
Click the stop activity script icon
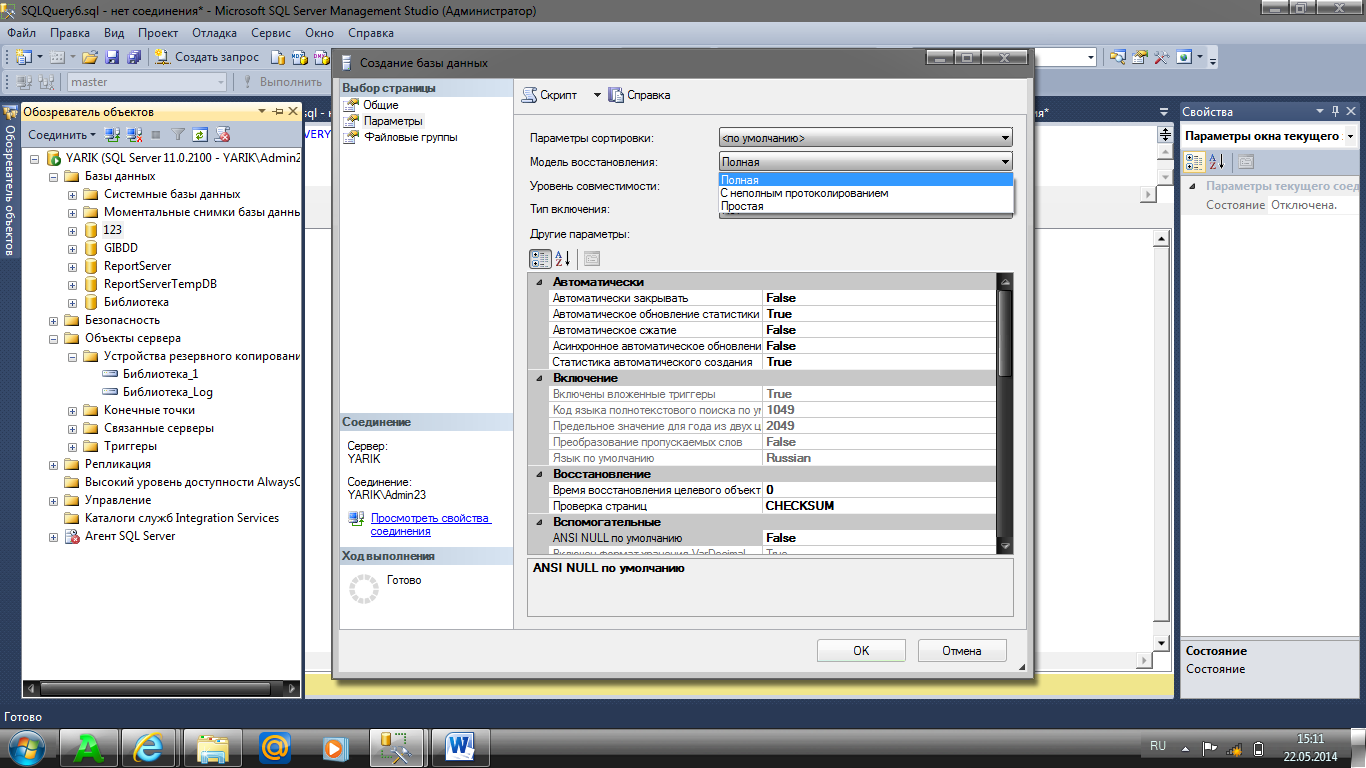223,134
